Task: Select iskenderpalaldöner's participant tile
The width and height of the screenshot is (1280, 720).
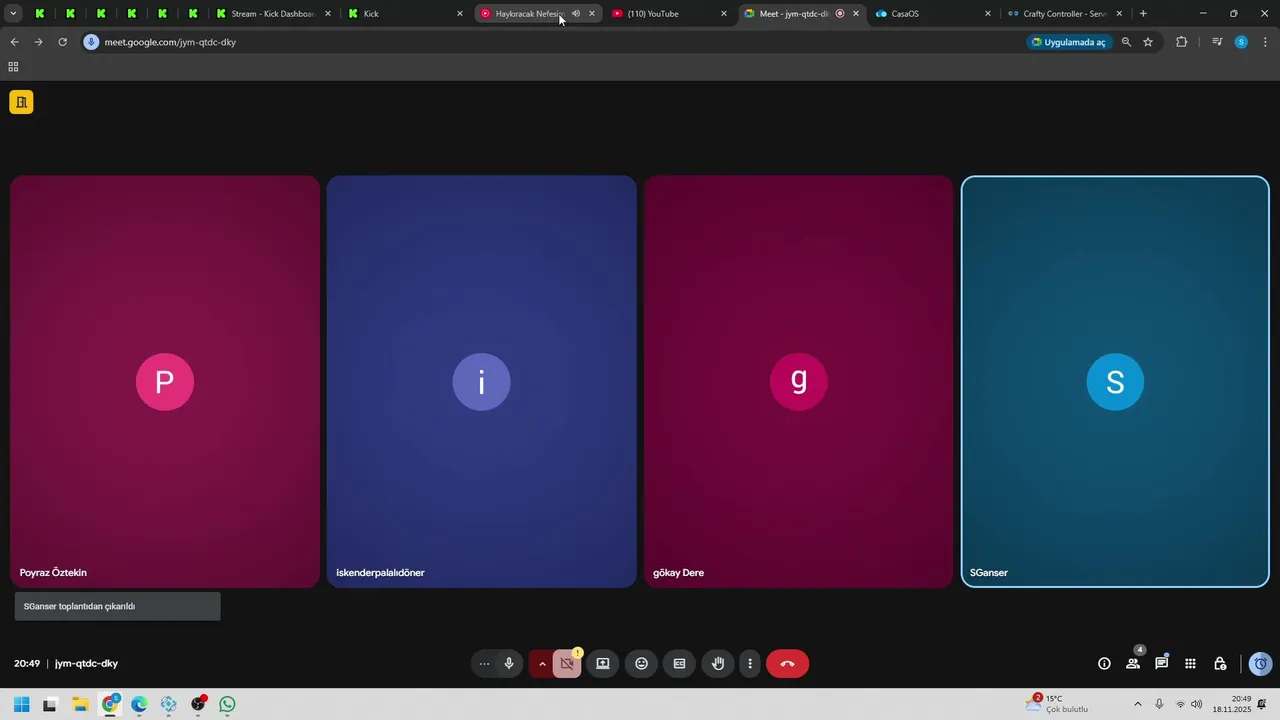Action: [x=481, y=381]
